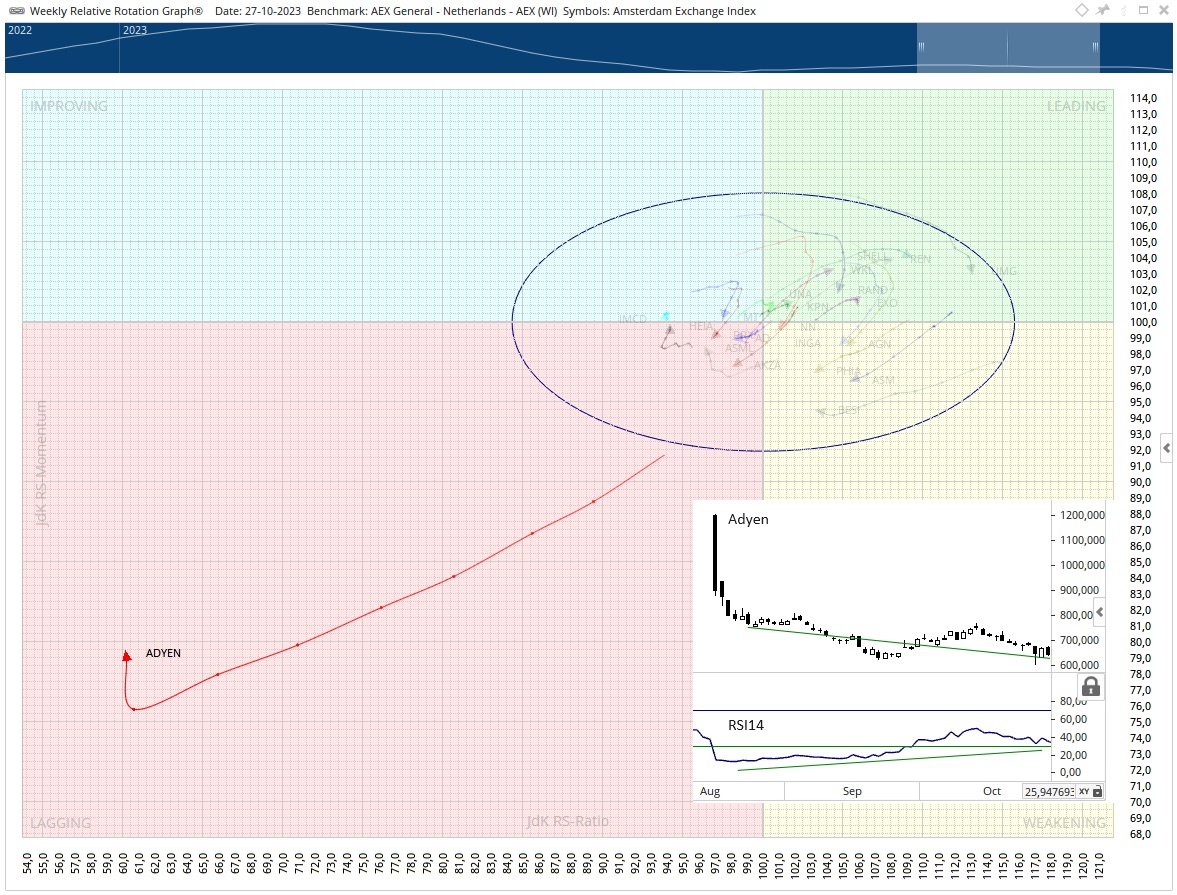
Task: Grab the left handle of the range slider
Action: click(x=920, y=47)
